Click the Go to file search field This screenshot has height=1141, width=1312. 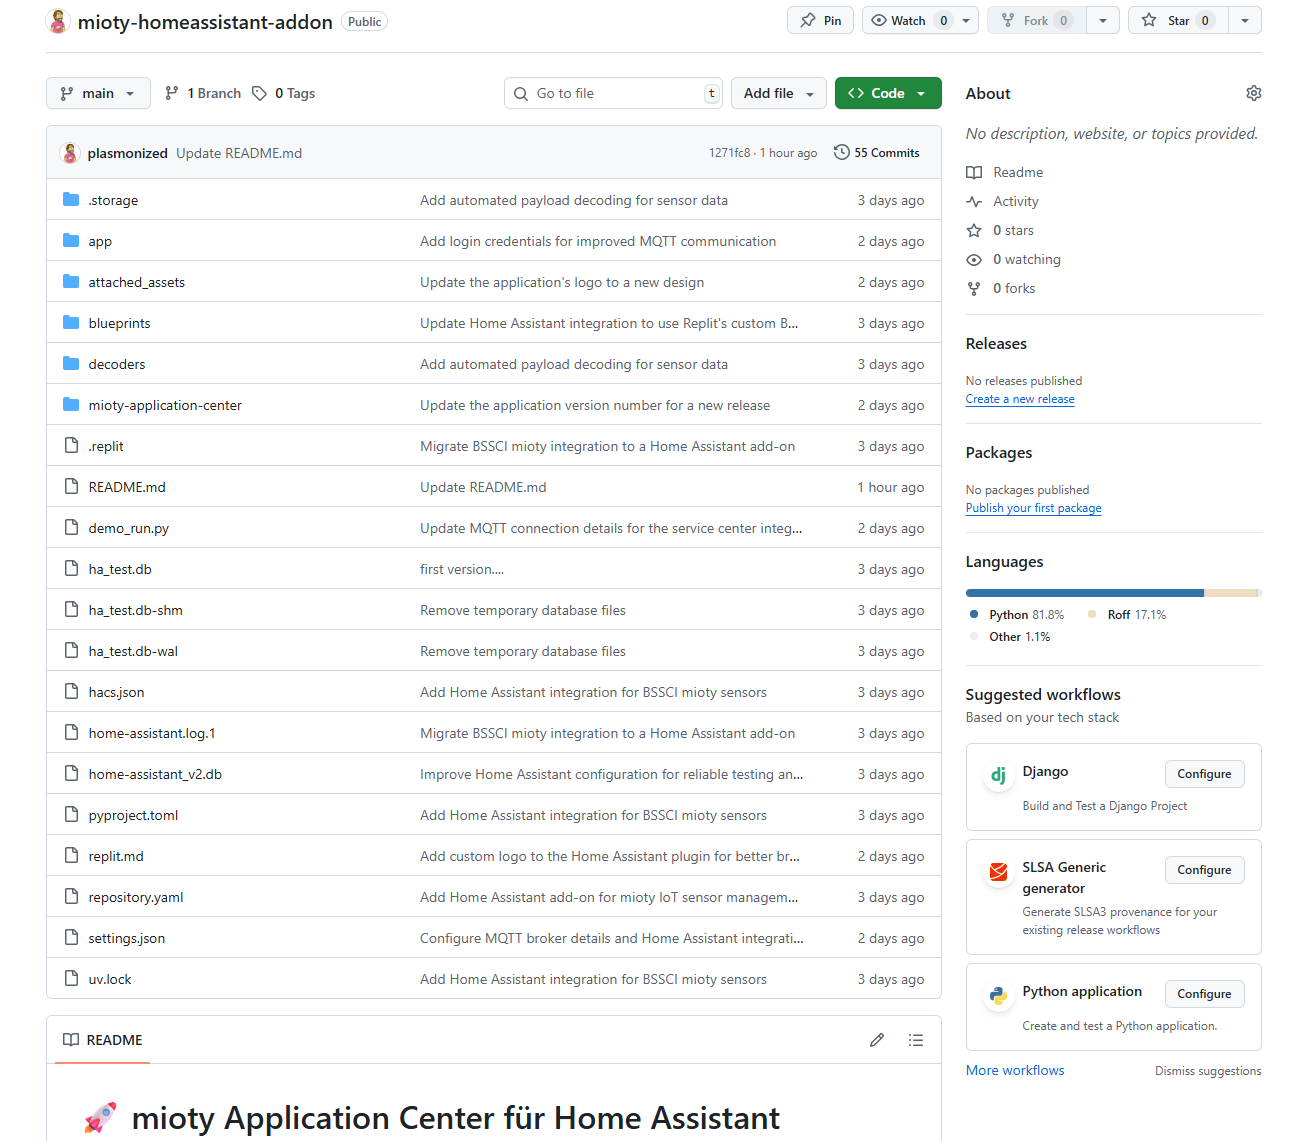613,93
